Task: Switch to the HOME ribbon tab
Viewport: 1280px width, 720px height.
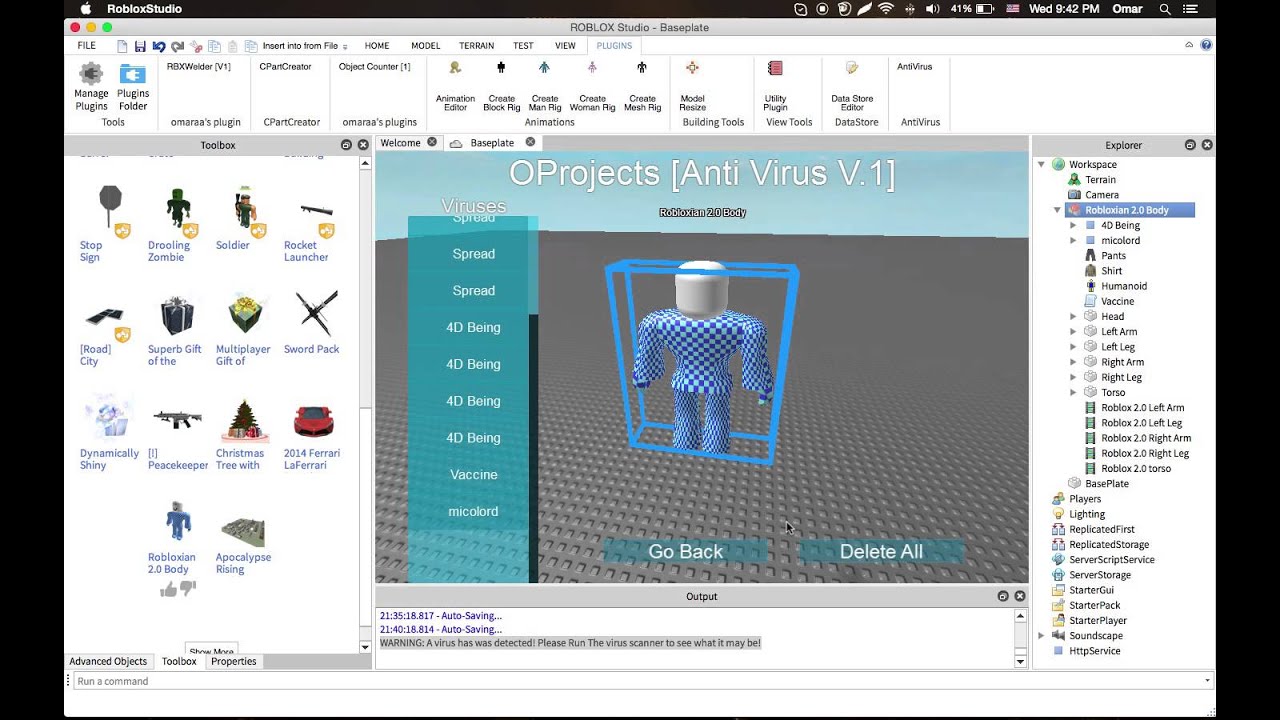Action: (377, 46)
